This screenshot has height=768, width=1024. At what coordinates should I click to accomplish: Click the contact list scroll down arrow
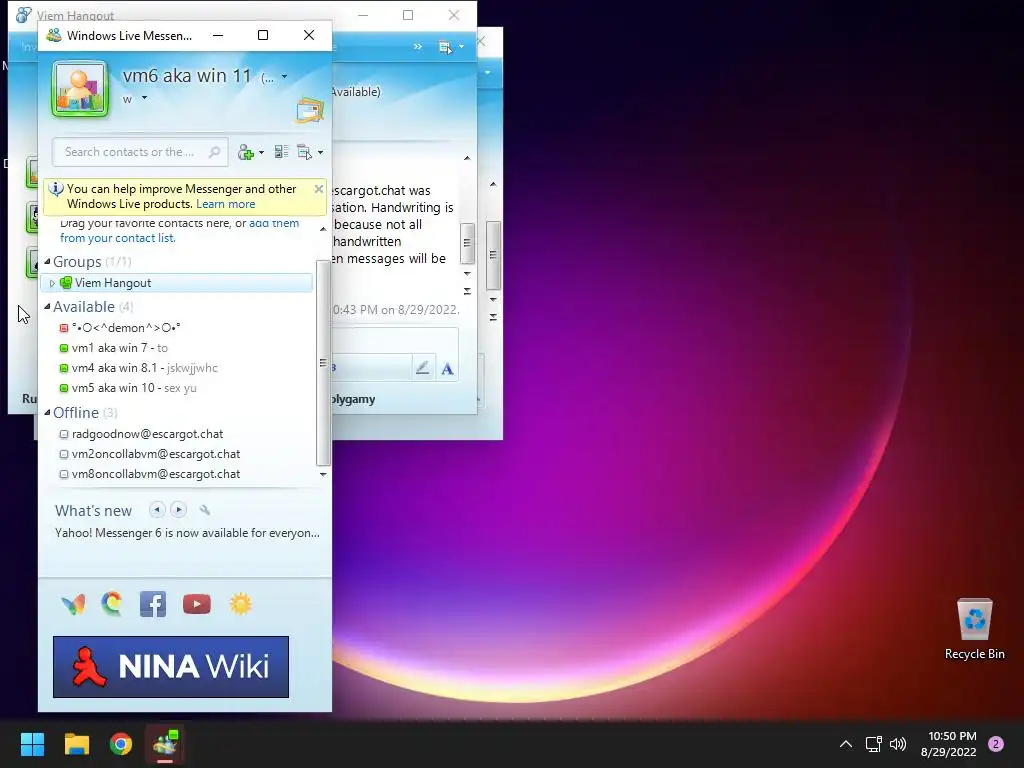tap(323, 474)
